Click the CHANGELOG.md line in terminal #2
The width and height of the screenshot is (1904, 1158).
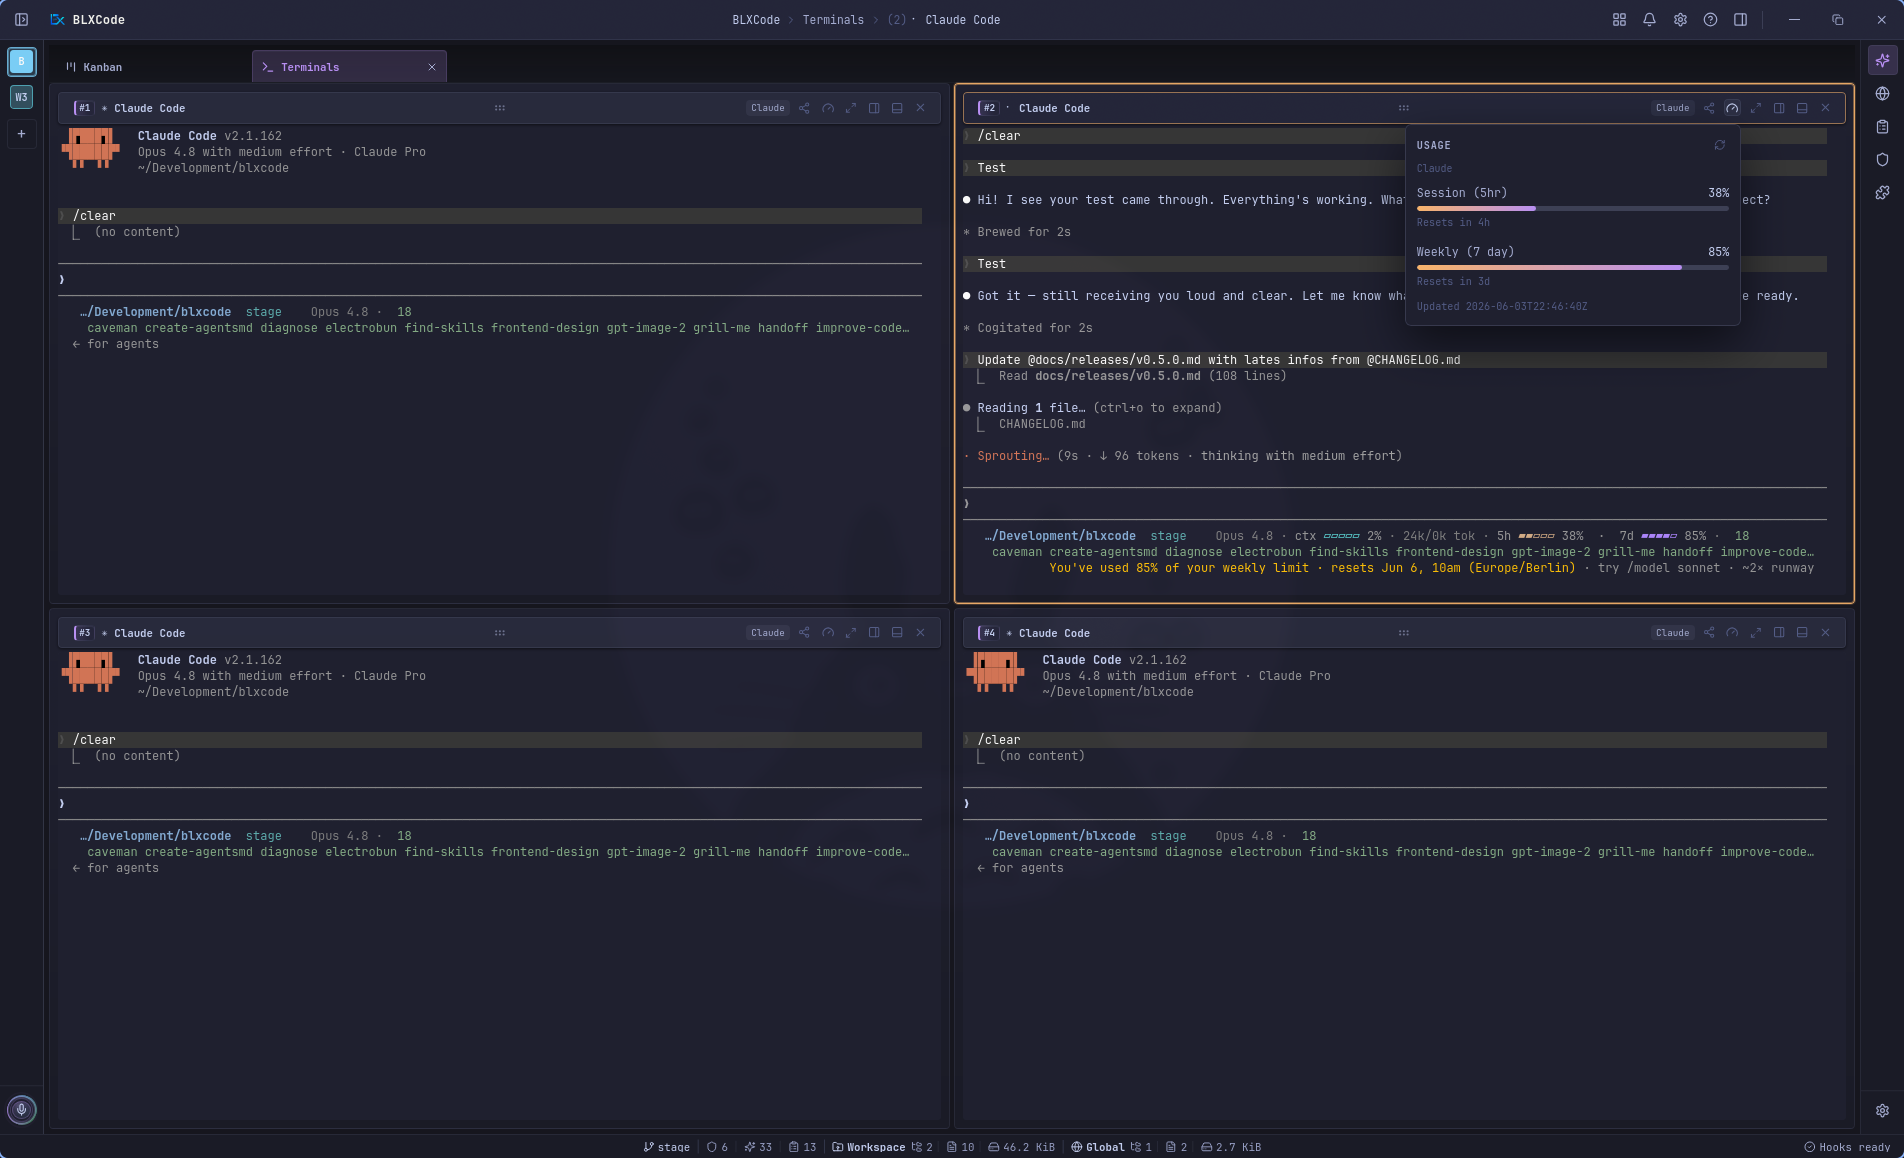click(1042, 424)
